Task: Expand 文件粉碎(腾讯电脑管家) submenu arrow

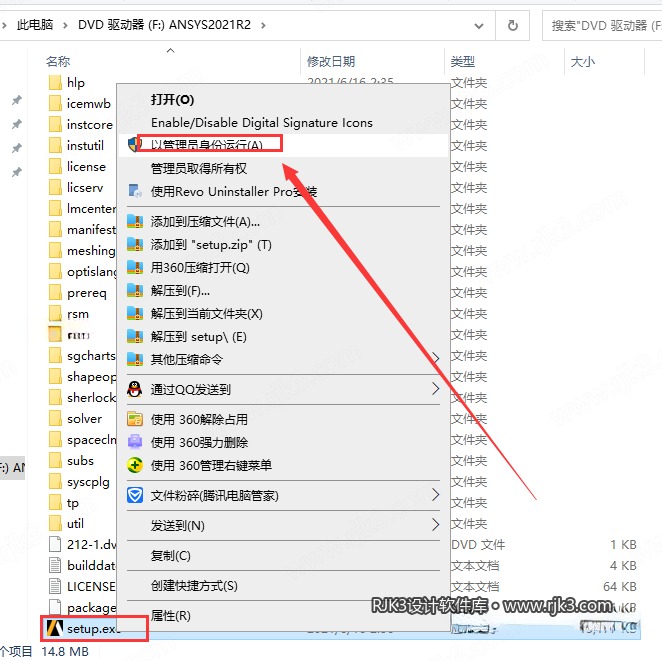Action: 436,495
